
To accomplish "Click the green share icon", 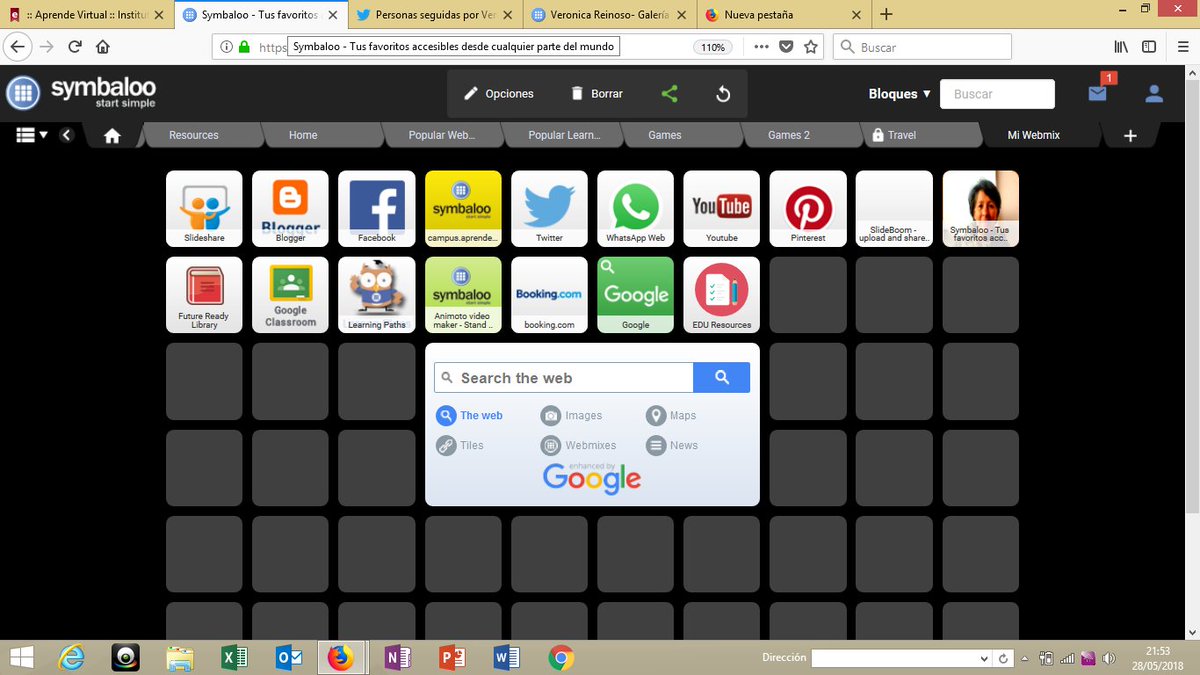I will (x=670, y=94).
